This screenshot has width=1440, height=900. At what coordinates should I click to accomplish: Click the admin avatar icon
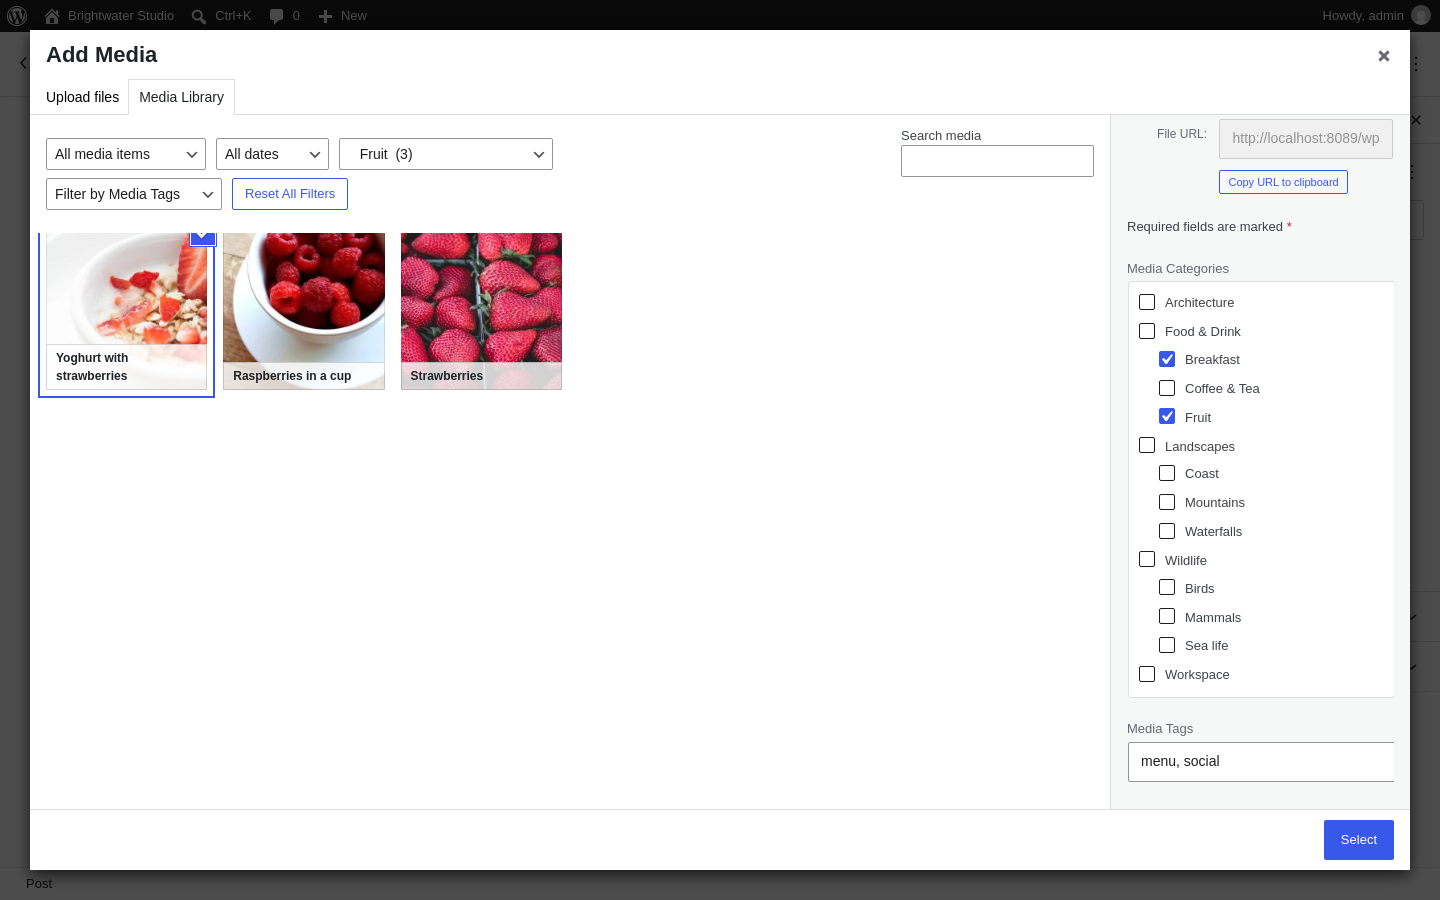pyautogui.click(x=1421, y=15)
